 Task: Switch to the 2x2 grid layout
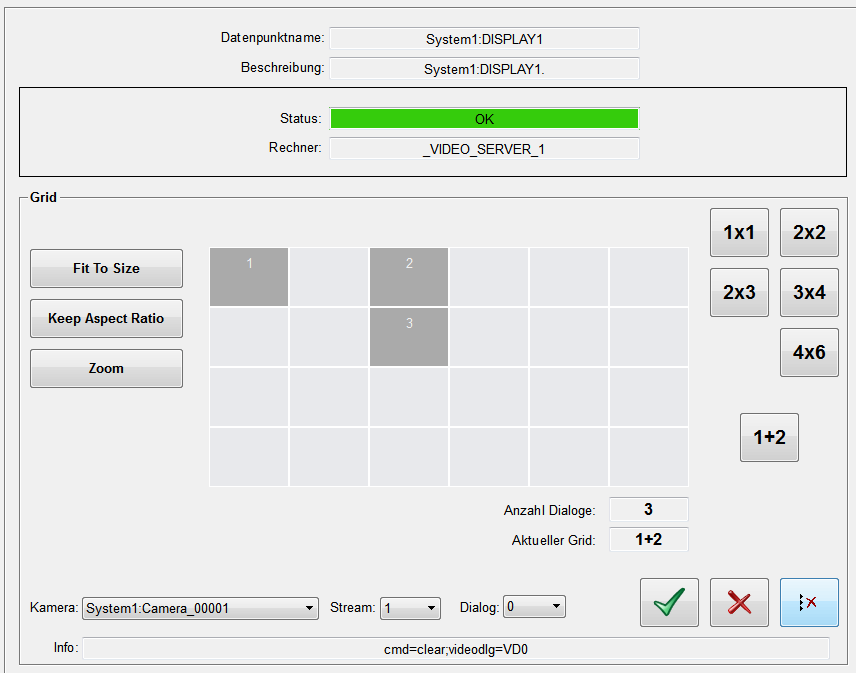coord(809,233)
